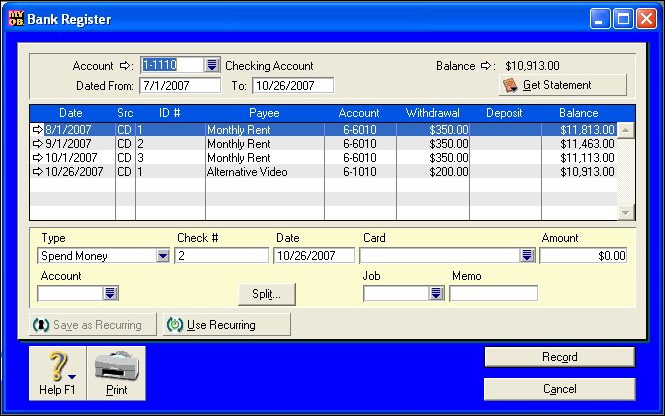665x416 pixels.
Task: Click the Payee column header
Action: point(264,113)
